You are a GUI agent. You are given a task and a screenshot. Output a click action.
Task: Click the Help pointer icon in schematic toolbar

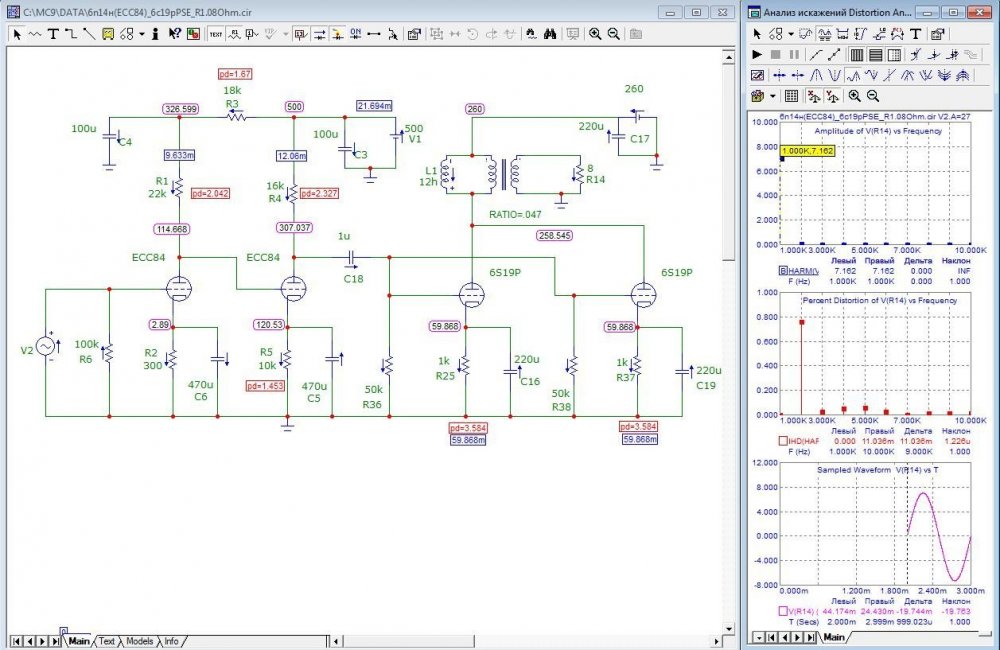pos(174,33)
